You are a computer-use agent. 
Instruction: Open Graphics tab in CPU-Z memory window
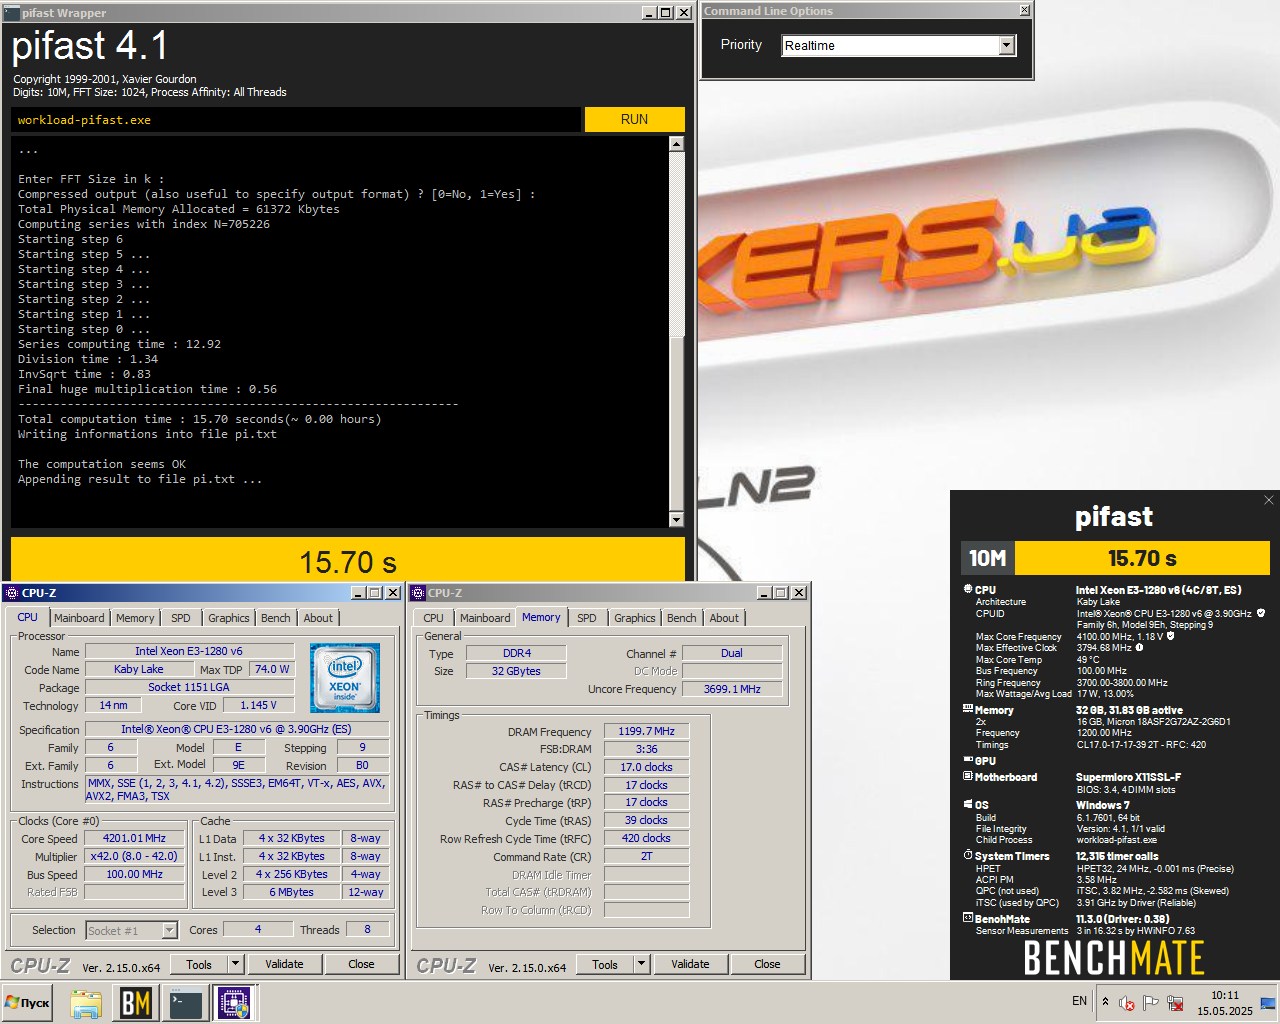tap(635, 618)
